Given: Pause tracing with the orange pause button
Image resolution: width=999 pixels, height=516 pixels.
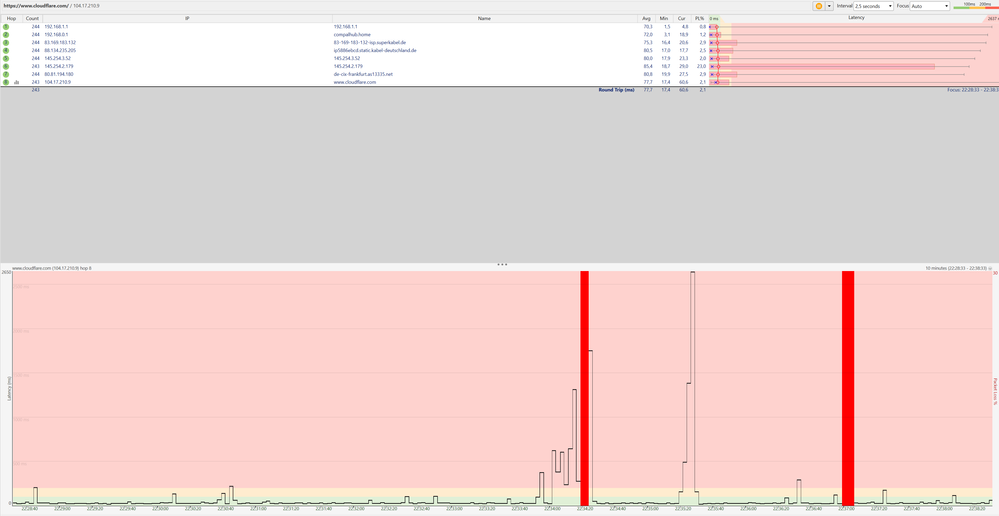Looking at the screenshot, I should [x=818, y=6].
